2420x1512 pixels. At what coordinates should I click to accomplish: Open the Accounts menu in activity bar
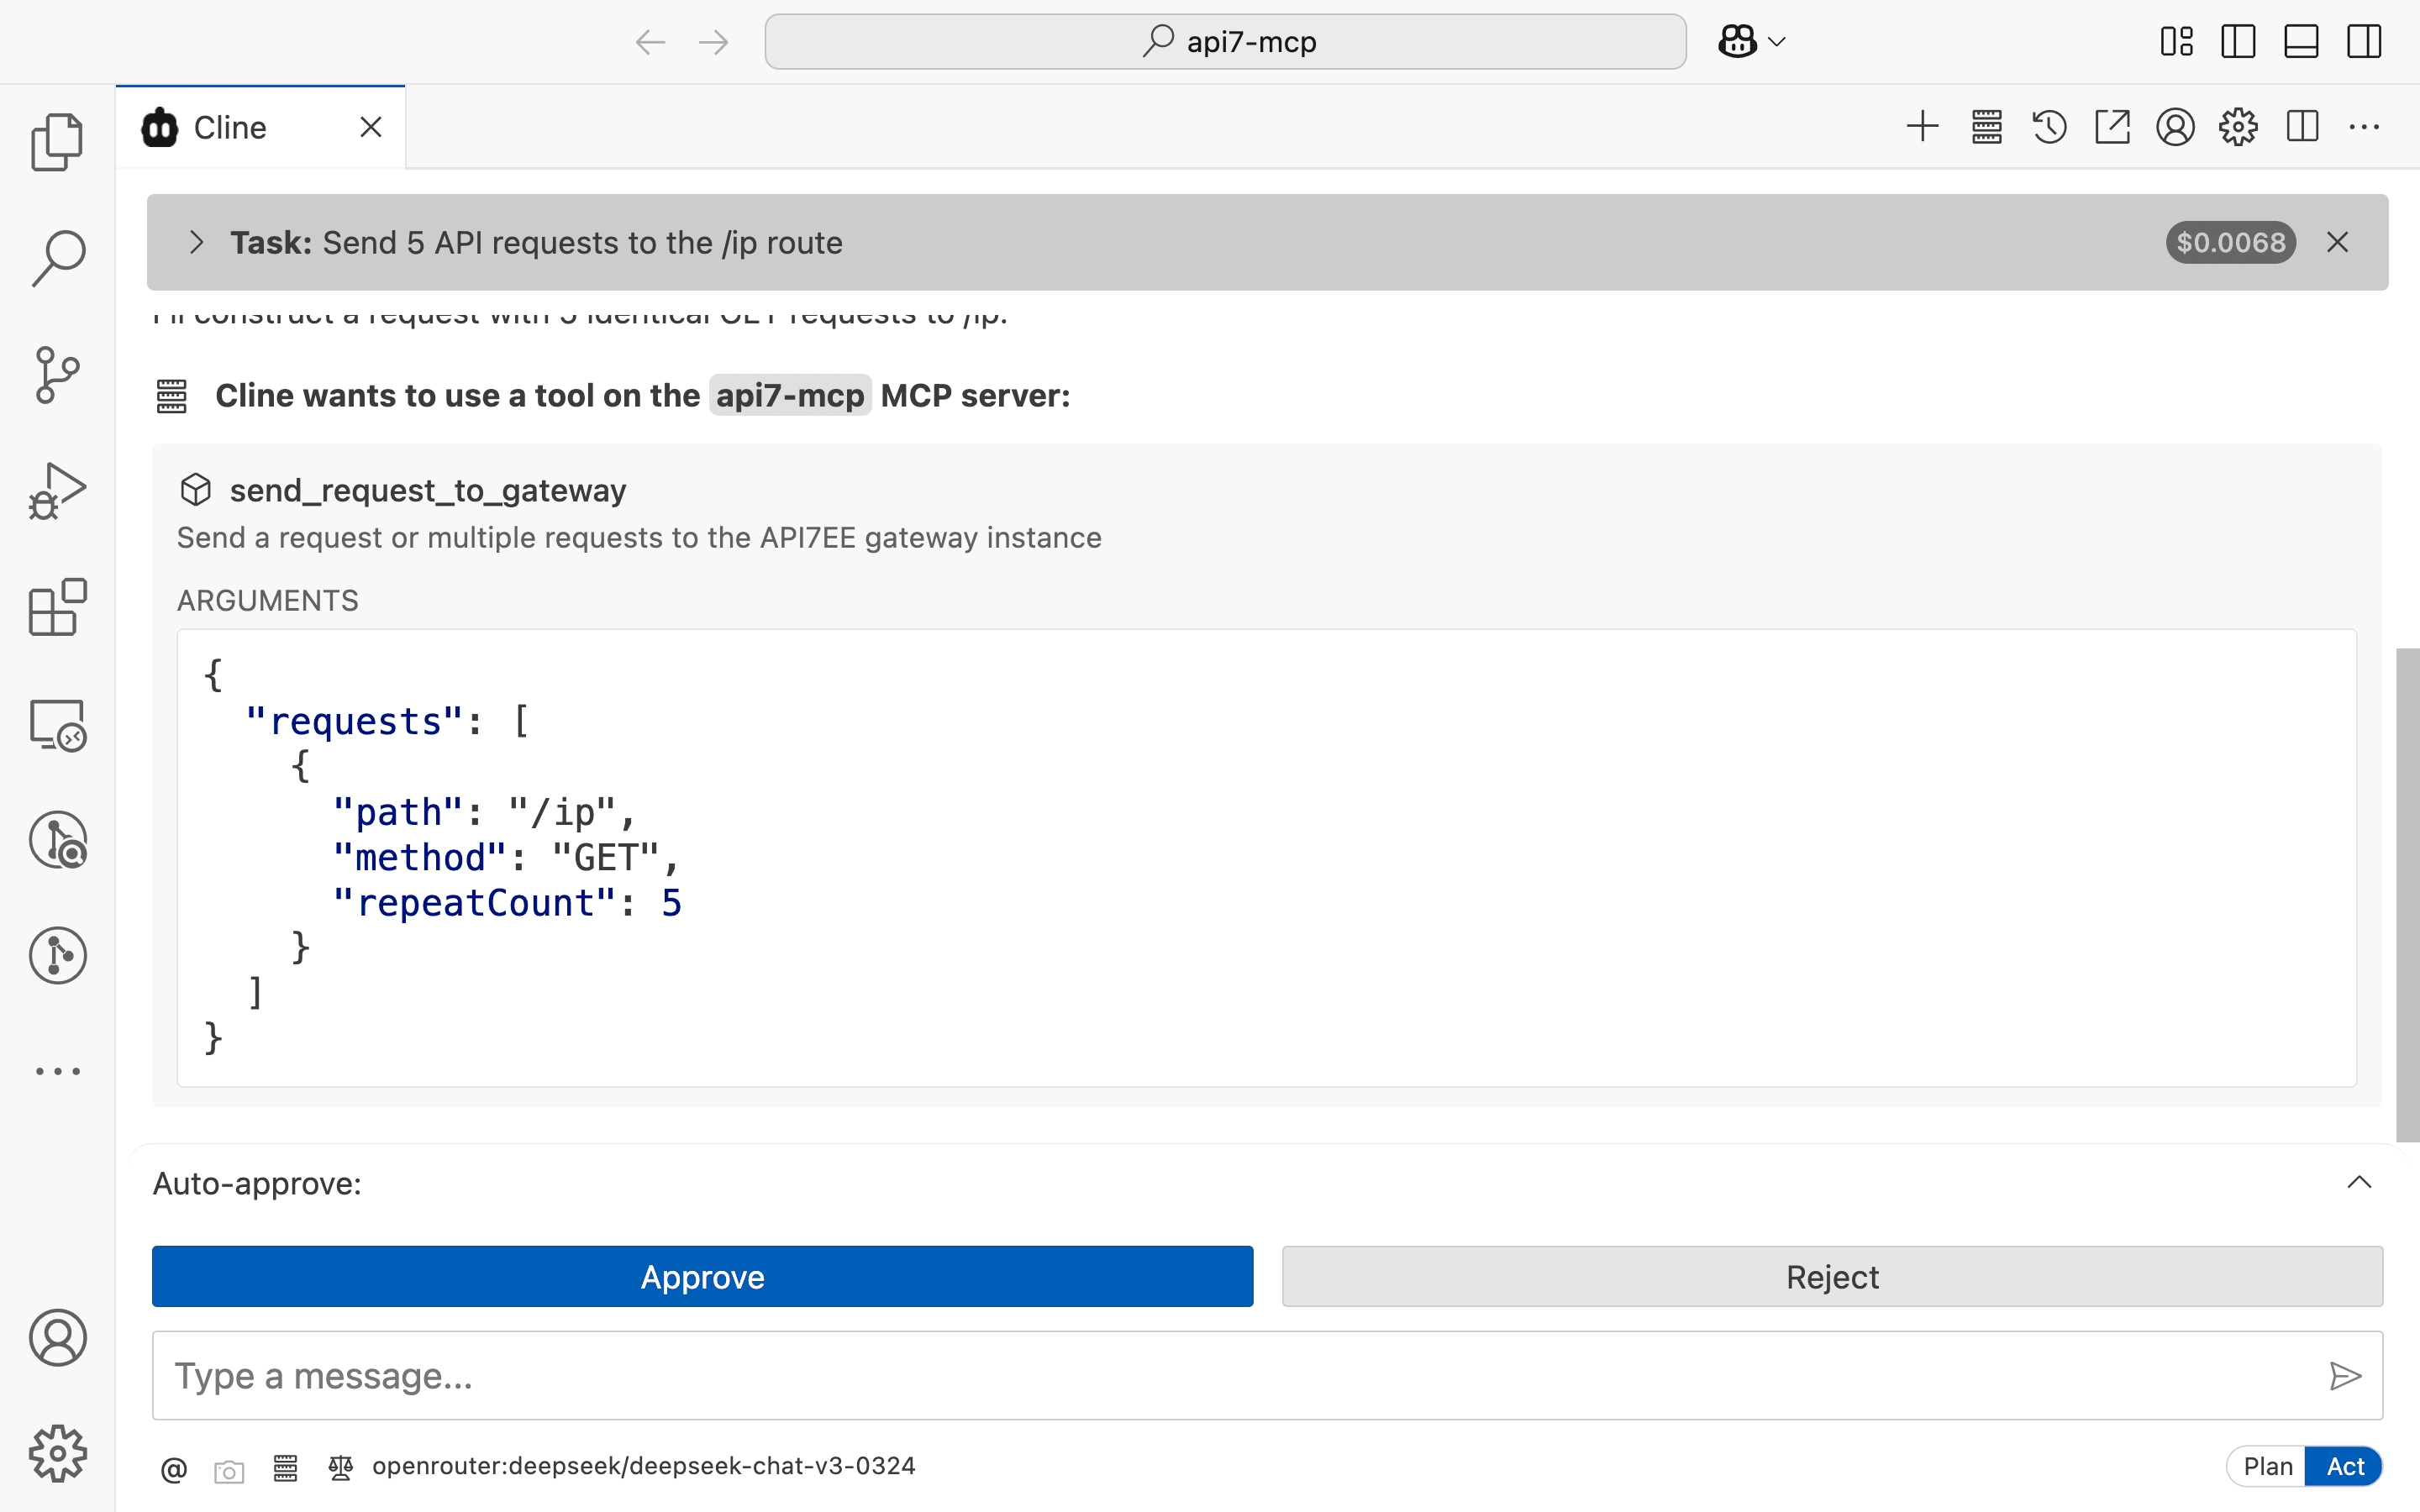pos(57,1338)
